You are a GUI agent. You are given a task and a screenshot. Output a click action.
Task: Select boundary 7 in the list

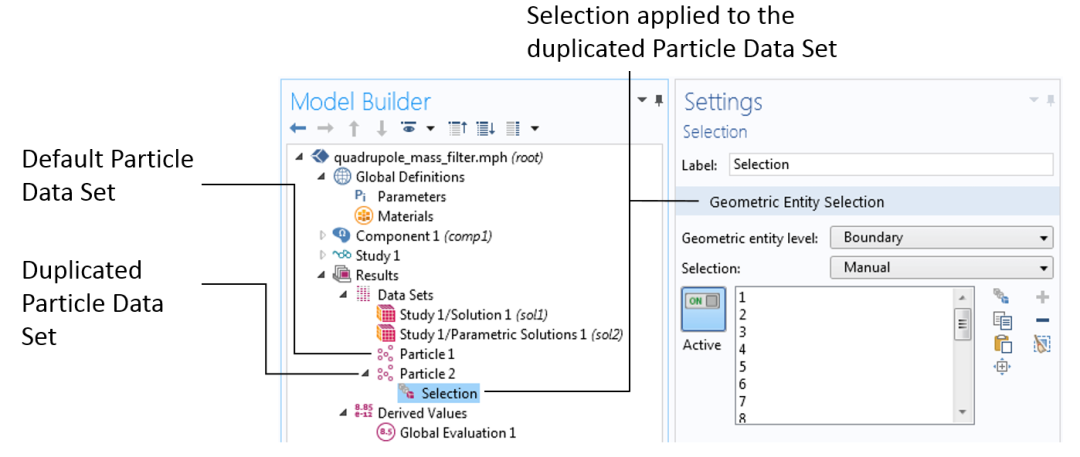pos(742,401)
